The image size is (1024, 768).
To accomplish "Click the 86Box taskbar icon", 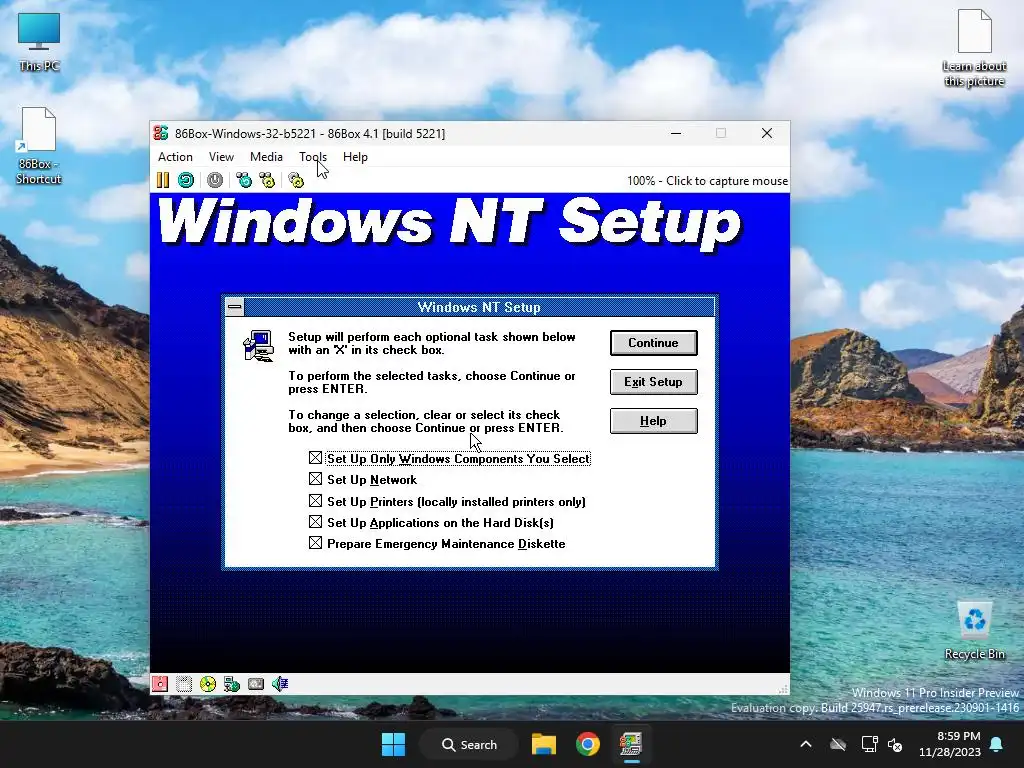I will point(631,744).
